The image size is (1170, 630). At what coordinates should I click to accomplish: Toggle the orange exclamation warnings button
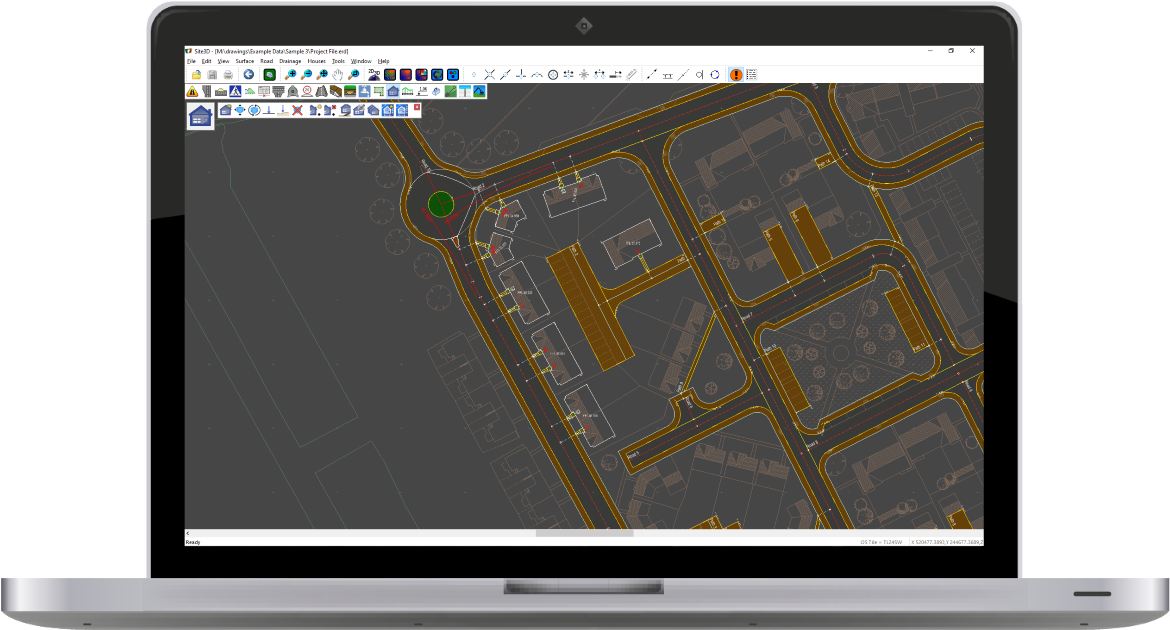click(x=736, y=75)
